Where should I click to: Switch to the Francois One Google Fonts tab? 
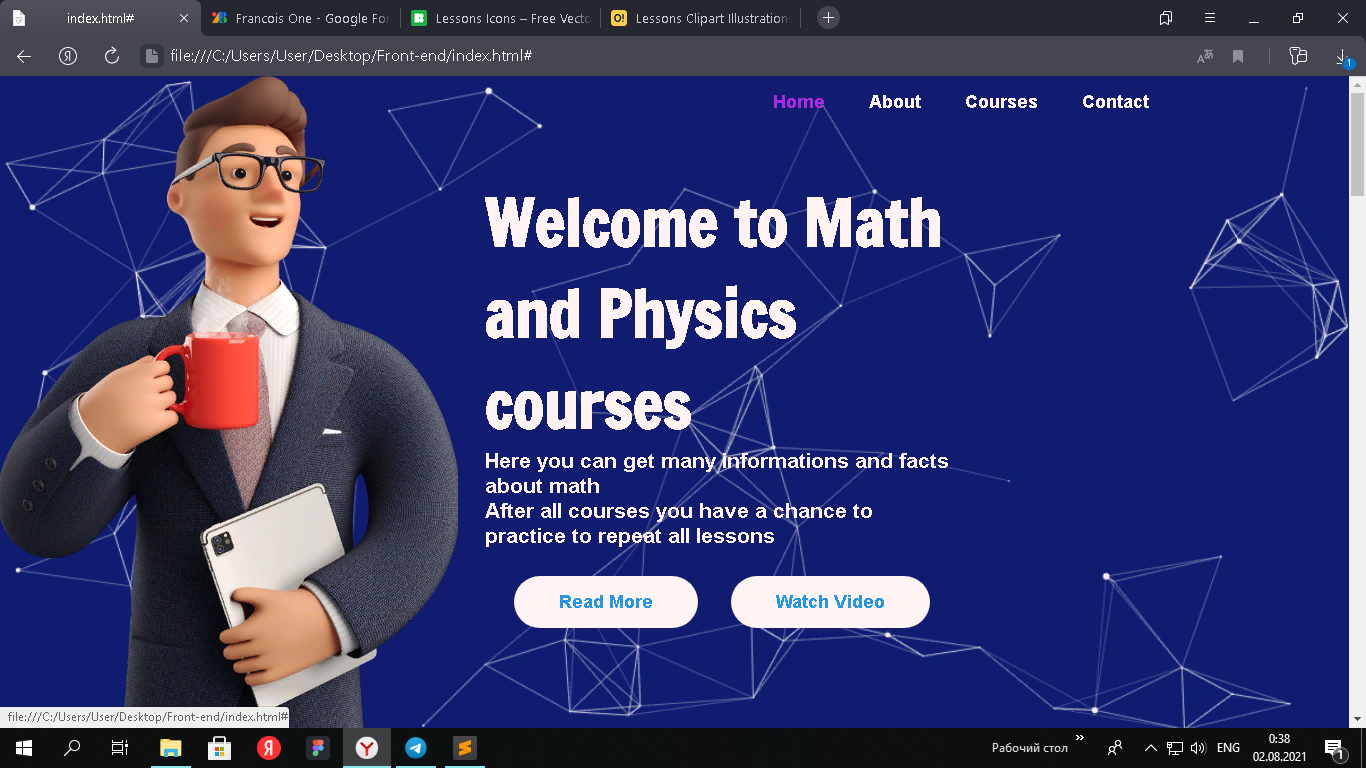300,18
